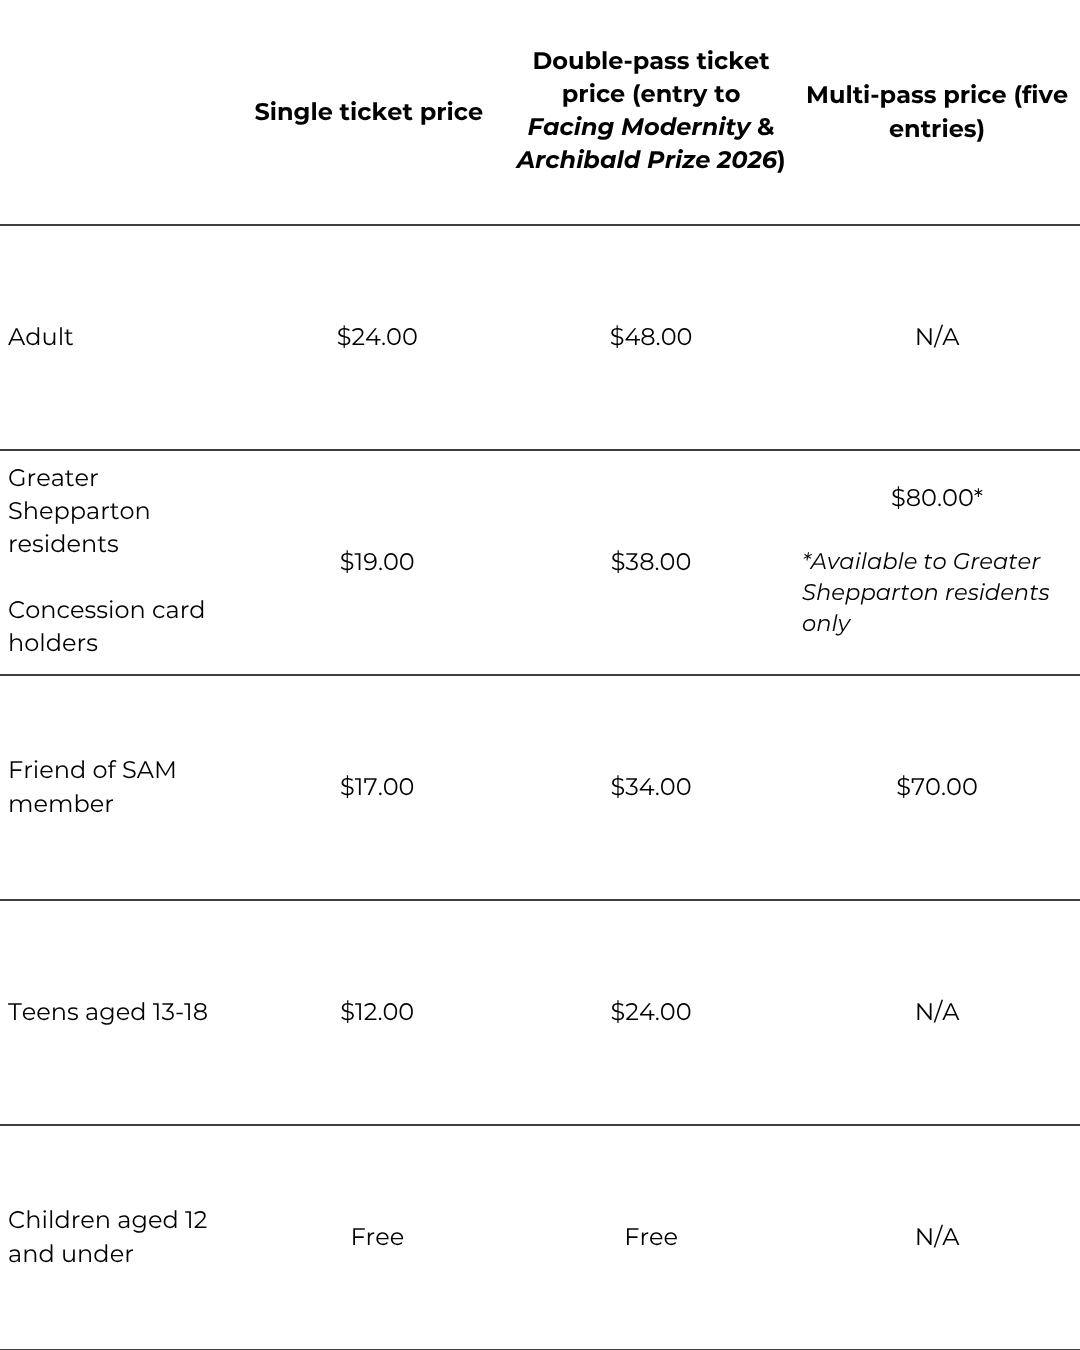
Task: Click the $80.00* multi-pass price
Action: tap(936, 498)
